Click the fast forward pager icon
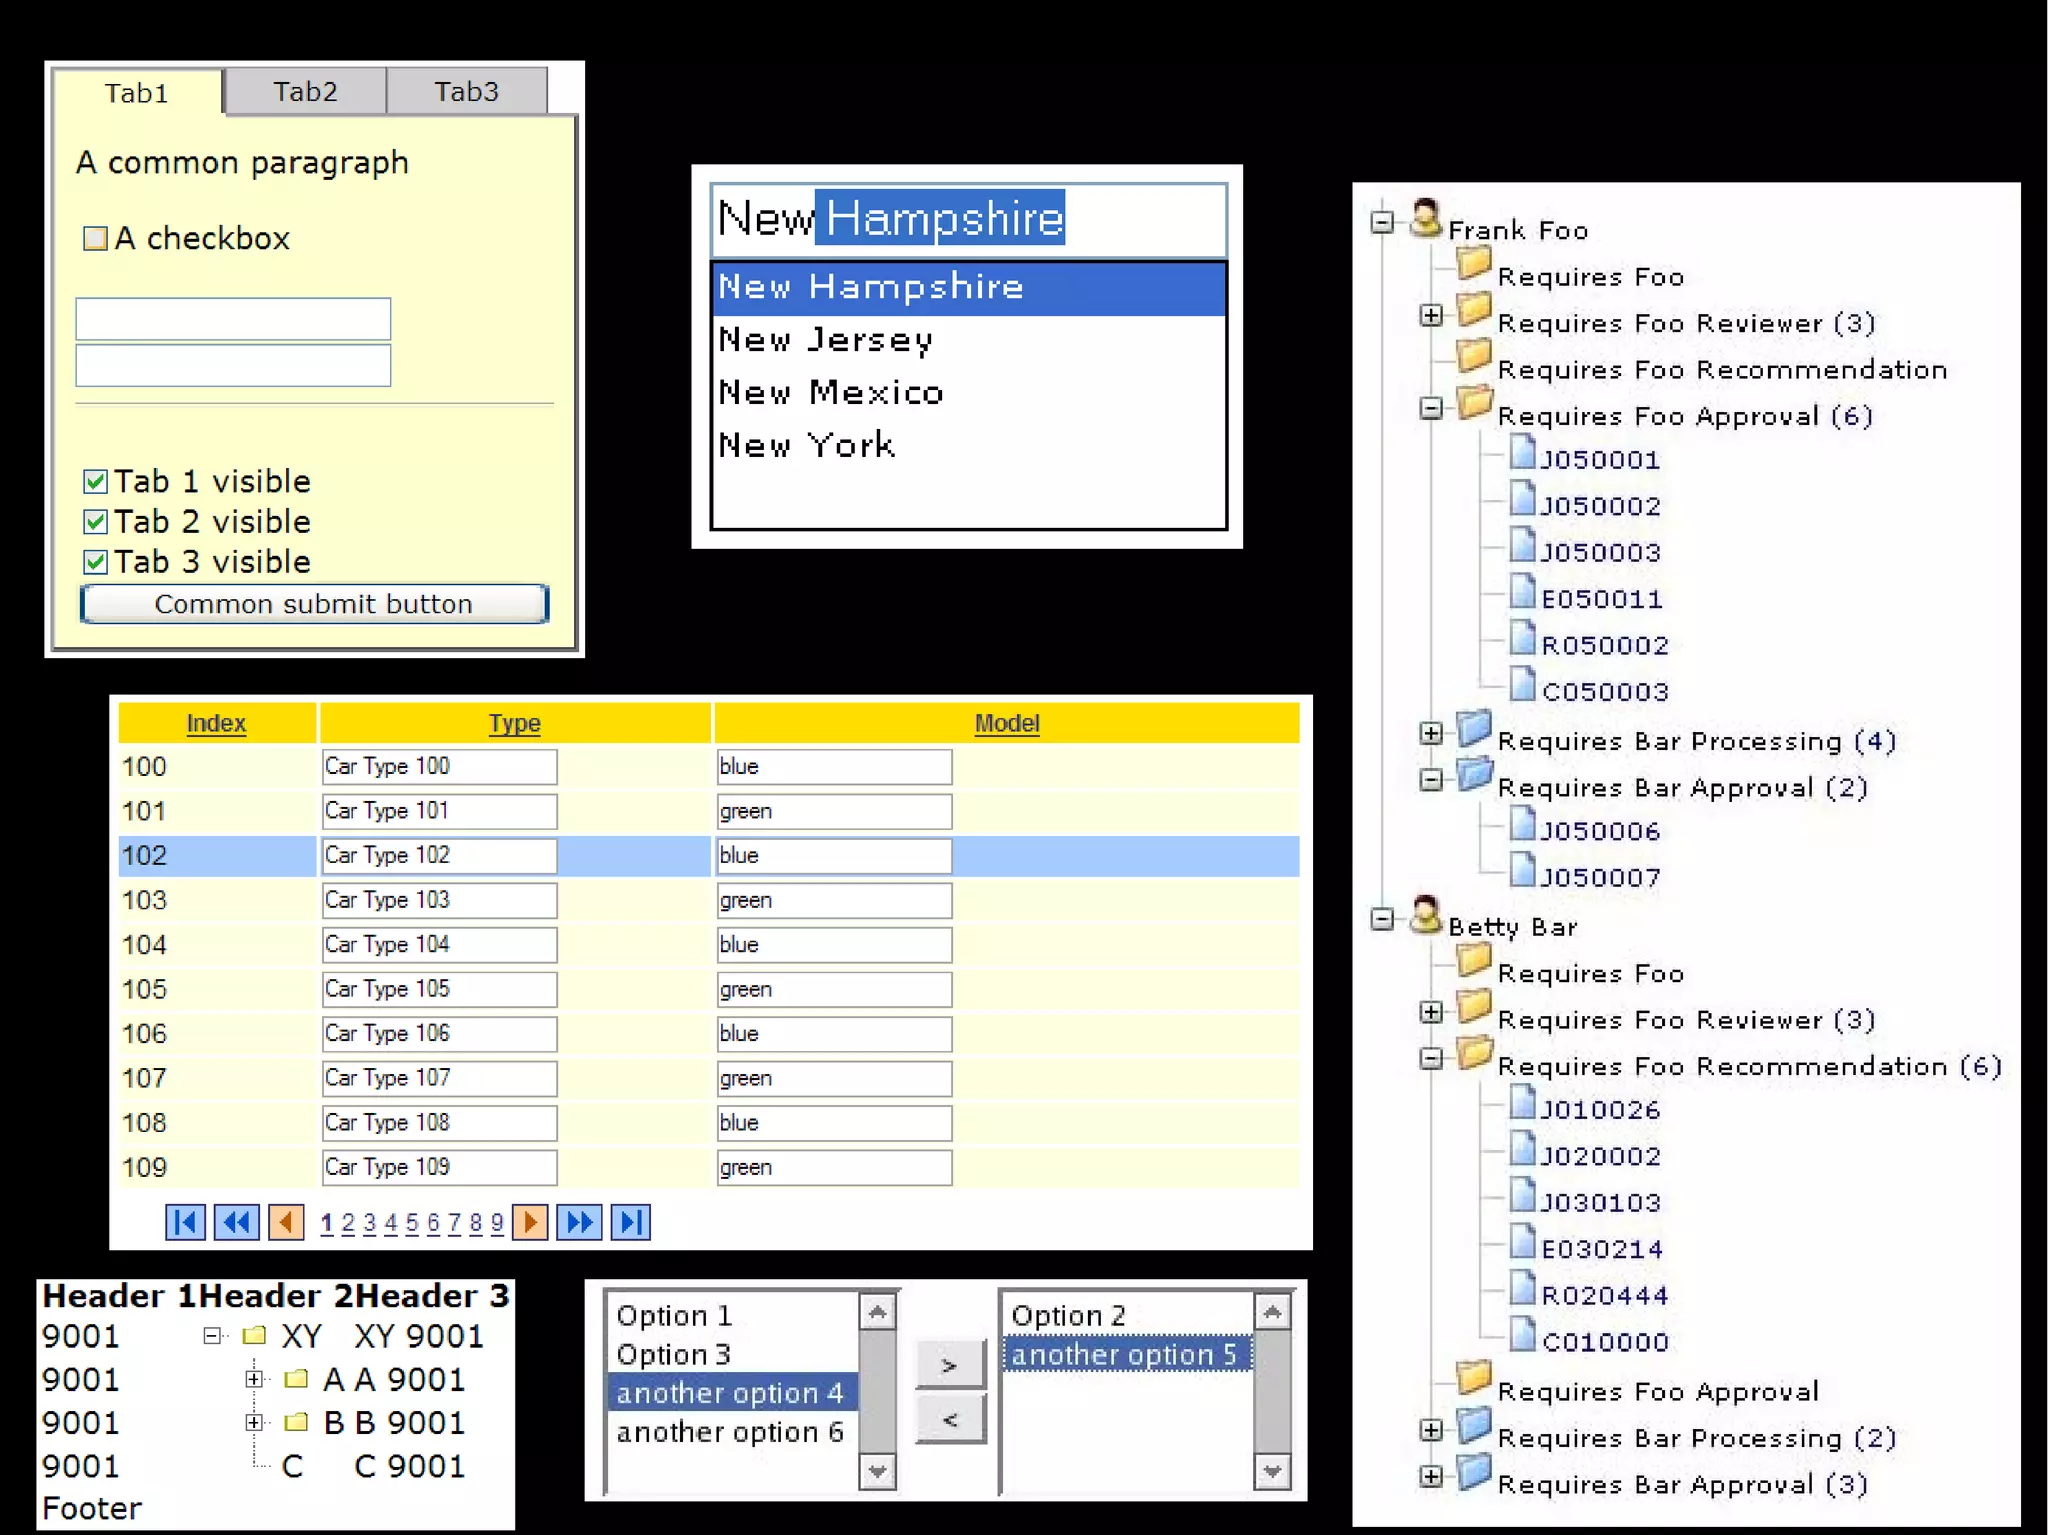Viewport: 2048px width, 1535px height. coord(579,1222)
